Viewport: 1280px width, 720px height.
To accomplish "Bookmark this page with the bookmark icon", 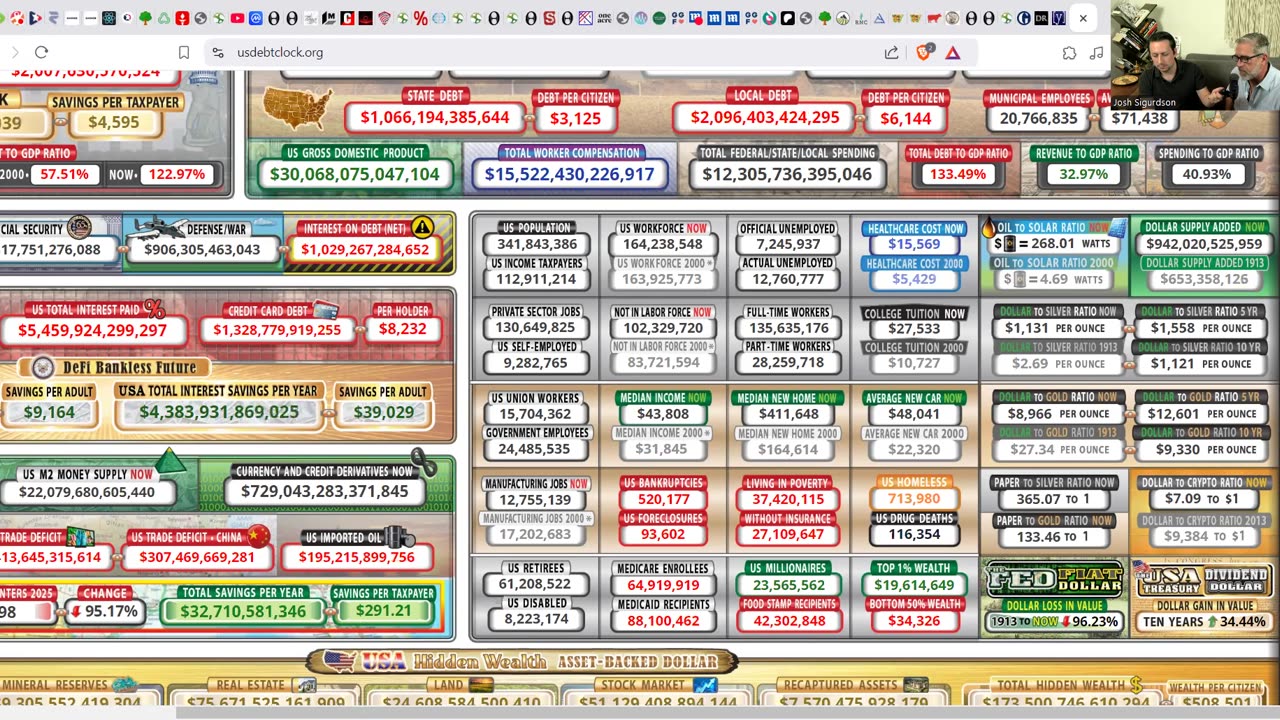I will point(184,52).
